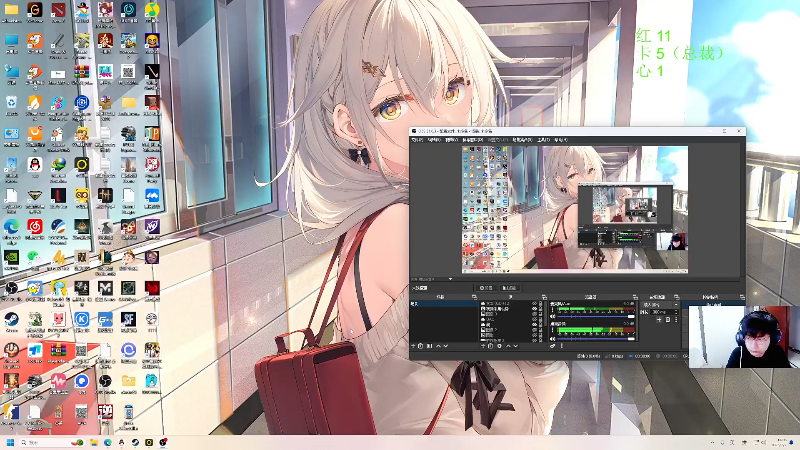This screenshot has height=450, width=800.
Task: Select the NVIDIA desktop icon
Action: click(x=11, y=260)
